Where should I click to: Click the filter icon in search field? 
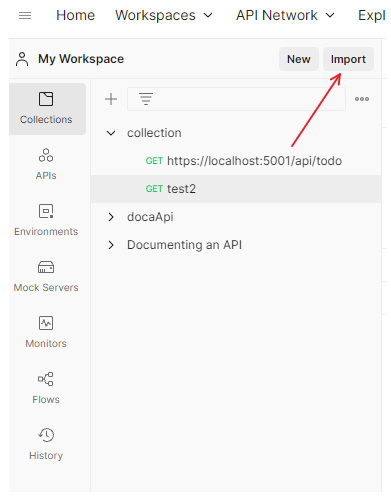(146, 99)
